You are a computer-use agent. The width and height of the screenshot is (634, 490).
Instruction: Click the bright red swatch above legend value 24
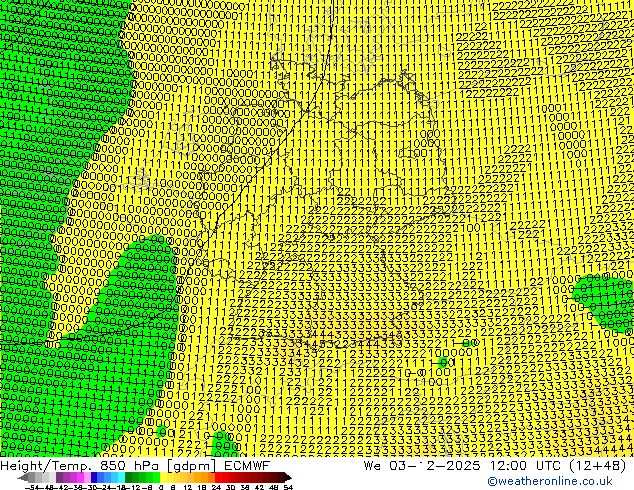(x=218, y=477)
